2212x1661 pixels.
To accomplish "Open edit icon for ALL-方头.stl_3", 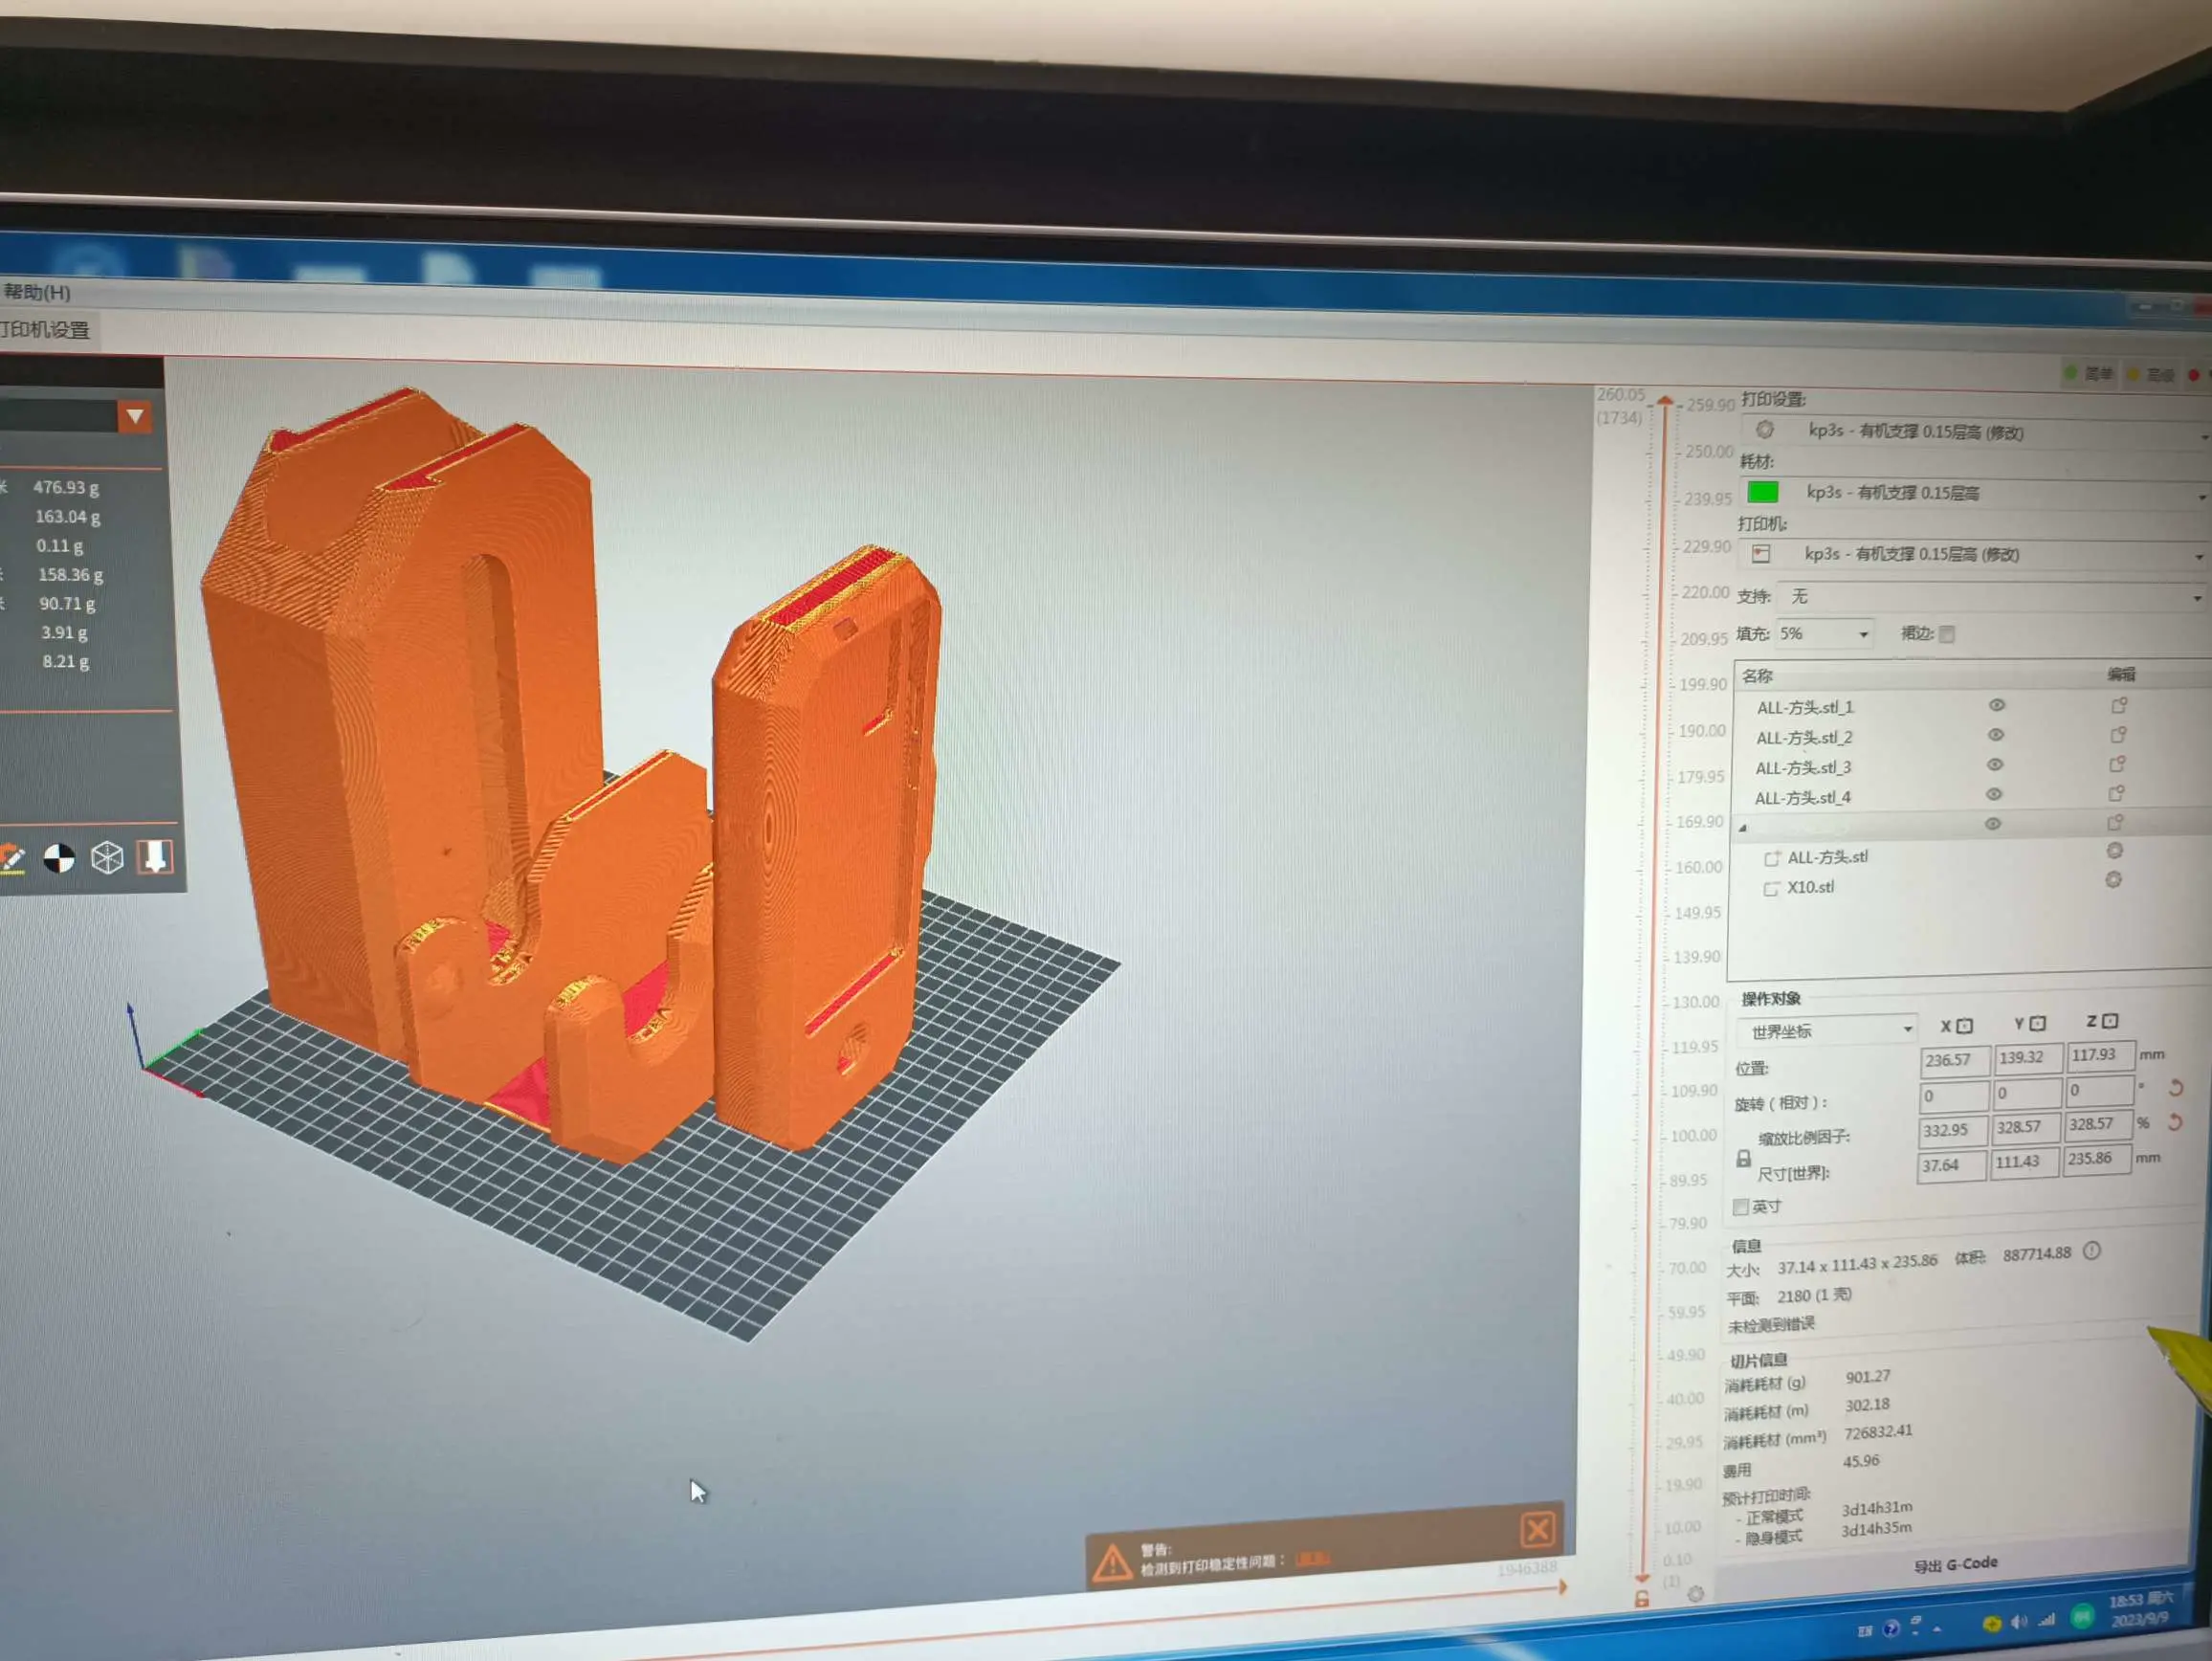I will click(2116, 765).
